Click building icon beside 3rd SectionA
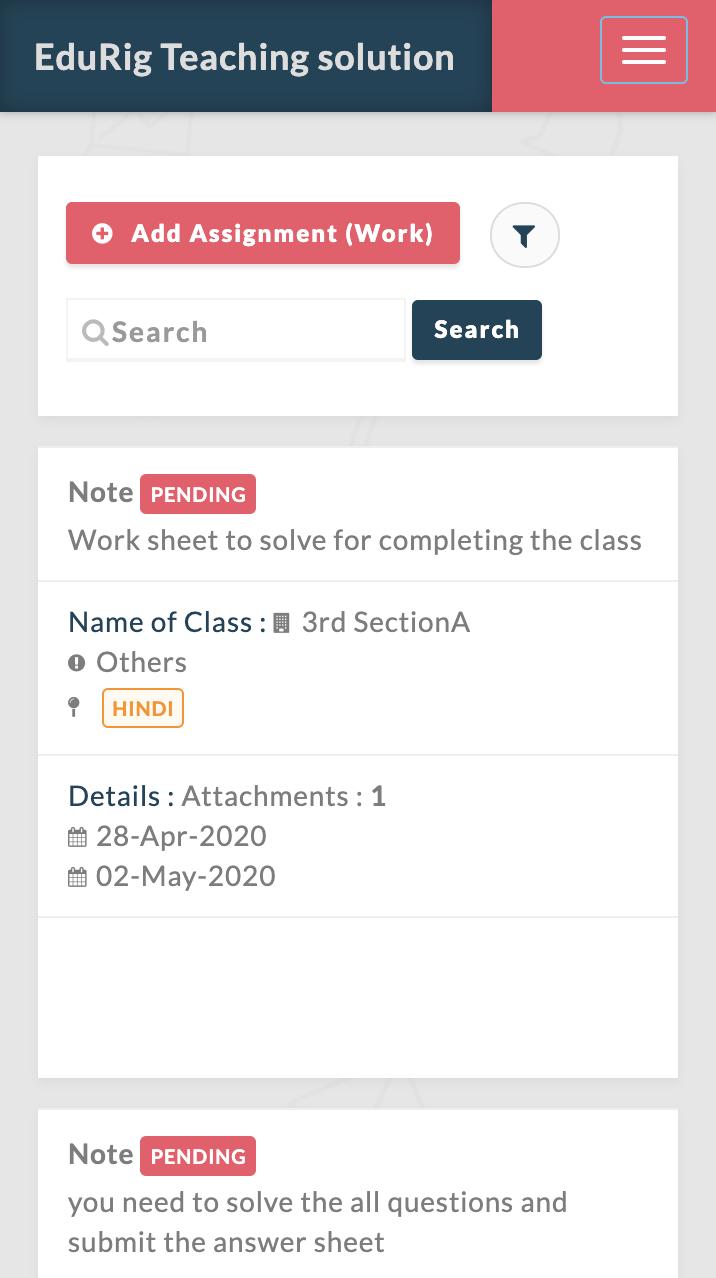 click(282, 623)
